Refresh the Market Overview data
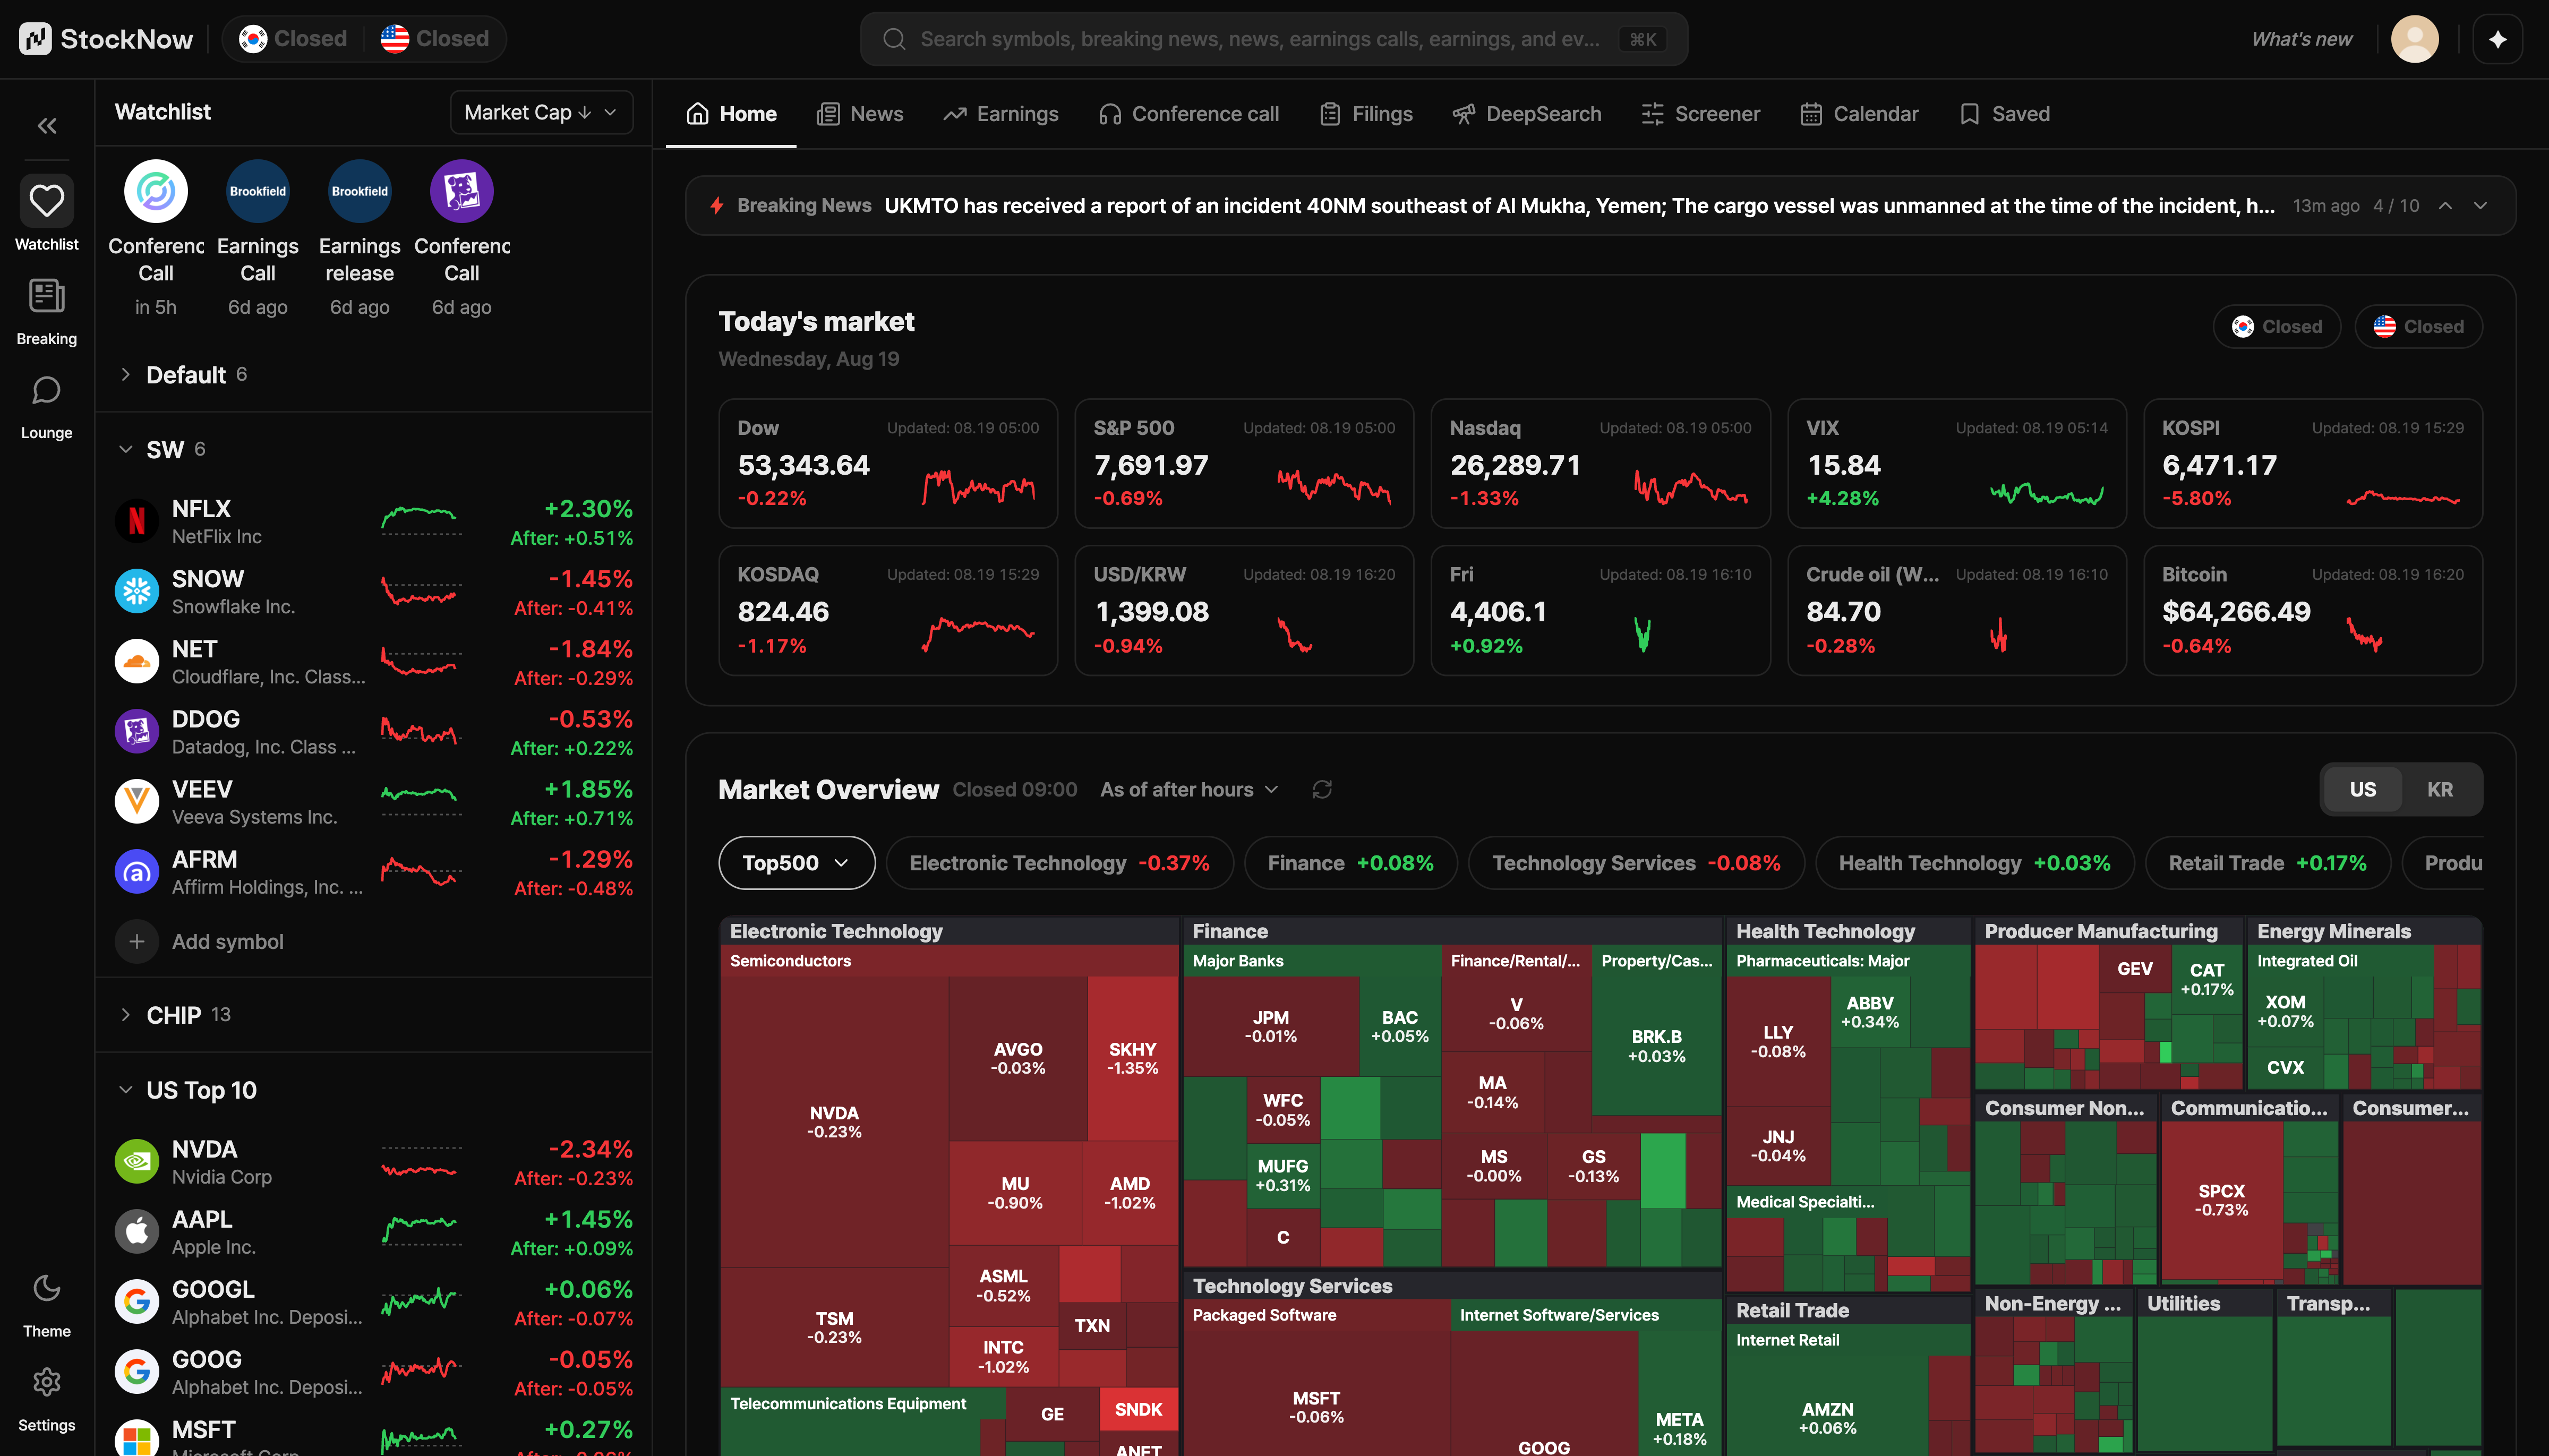The image size is (2549, 1456). 1322,790
